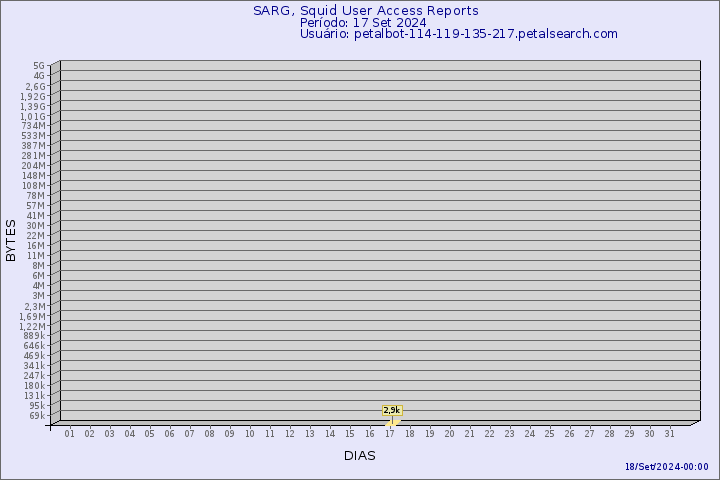This screenshot has width=720, height=480.
Task: Click the user name petalbot-114-119-135-217.petalsearch.com
Action: click(486, 34)
